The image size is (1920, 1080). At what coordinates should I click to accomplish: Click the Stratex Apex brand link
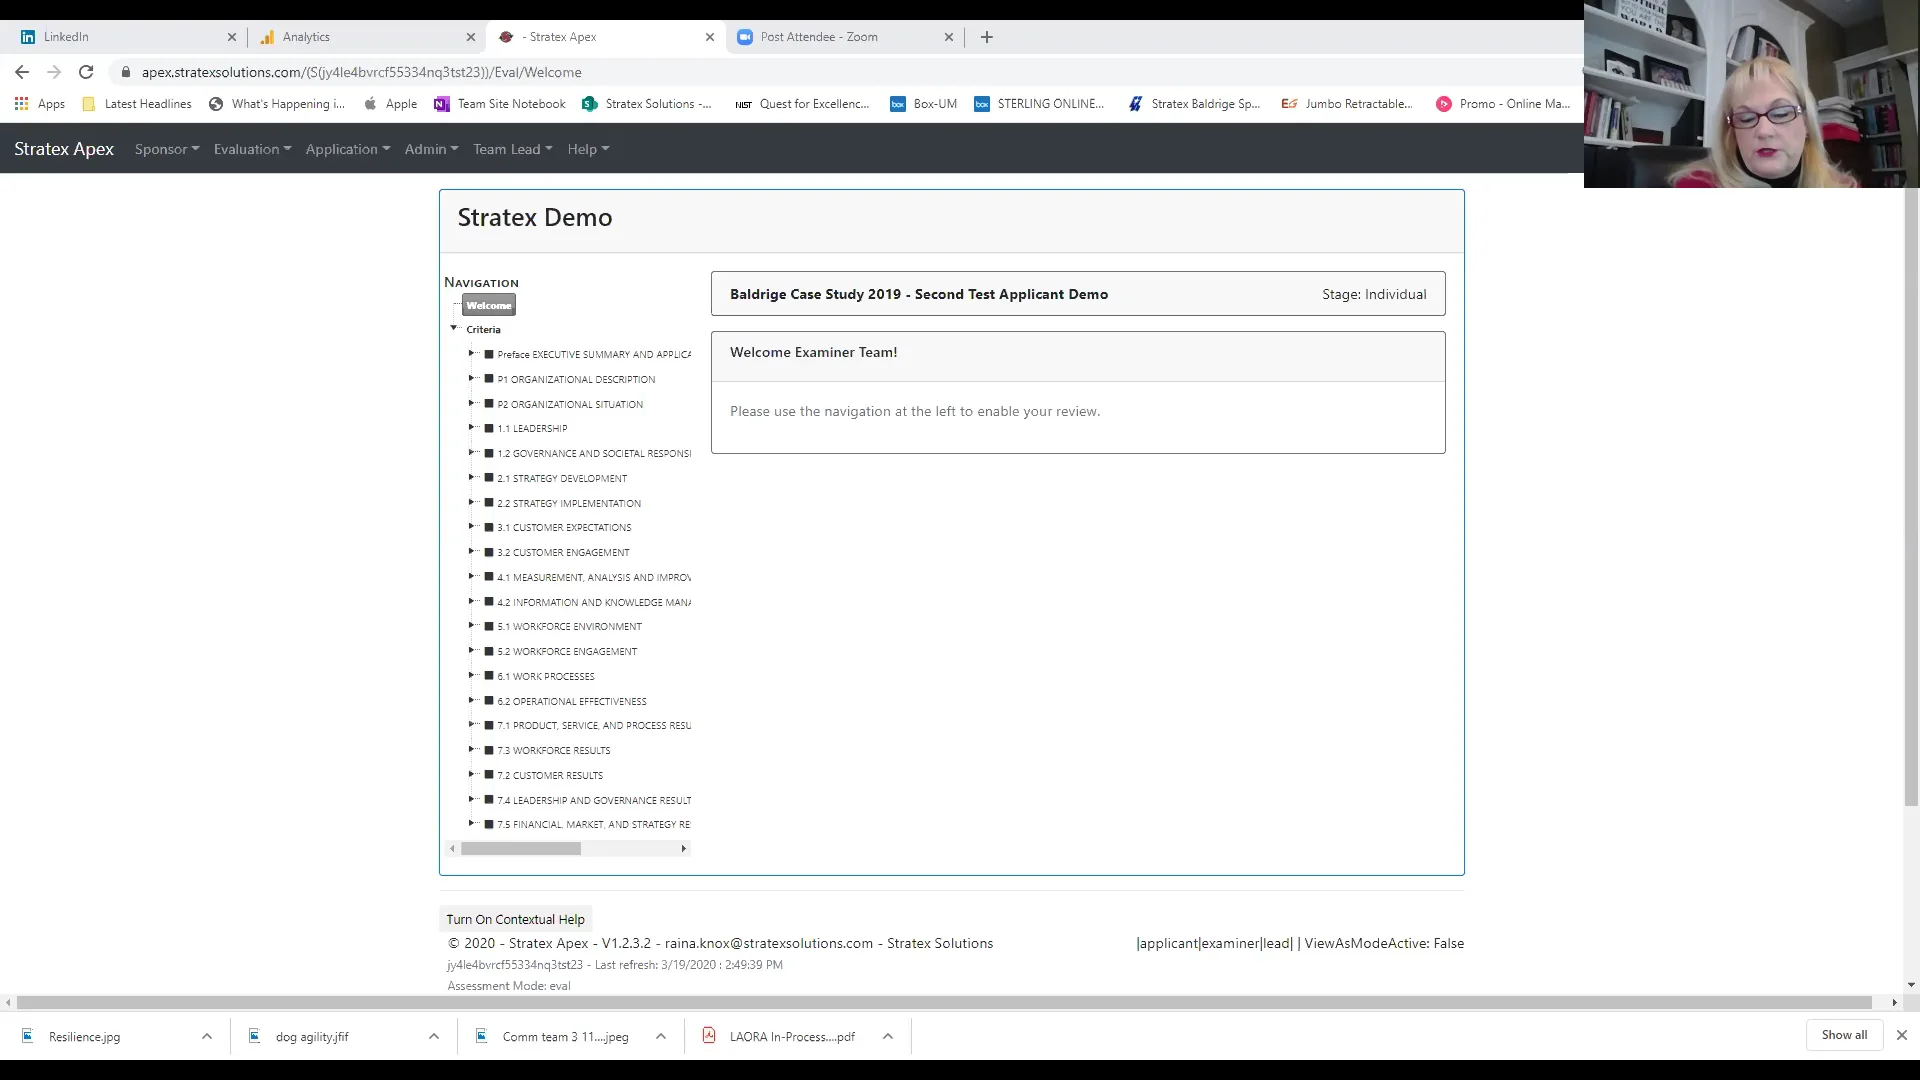[64, 149]
